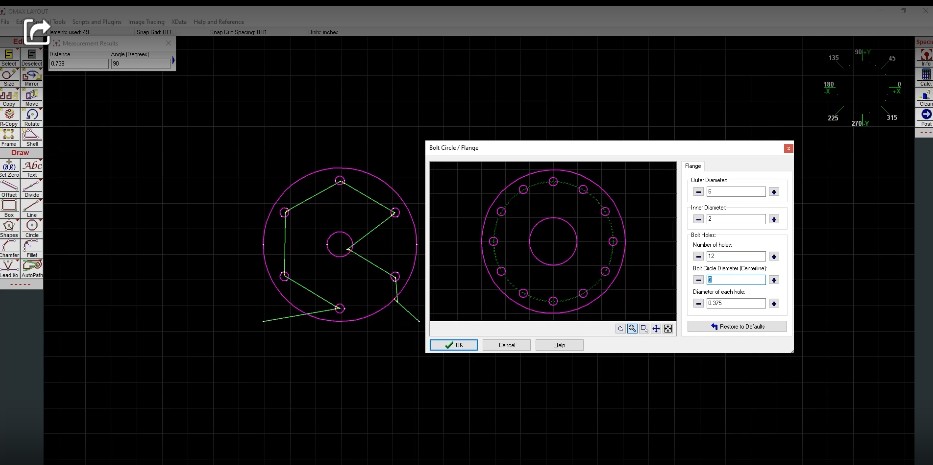Select the Text drawing tool
Screen dimensions: 933x465
coord(32,168)
